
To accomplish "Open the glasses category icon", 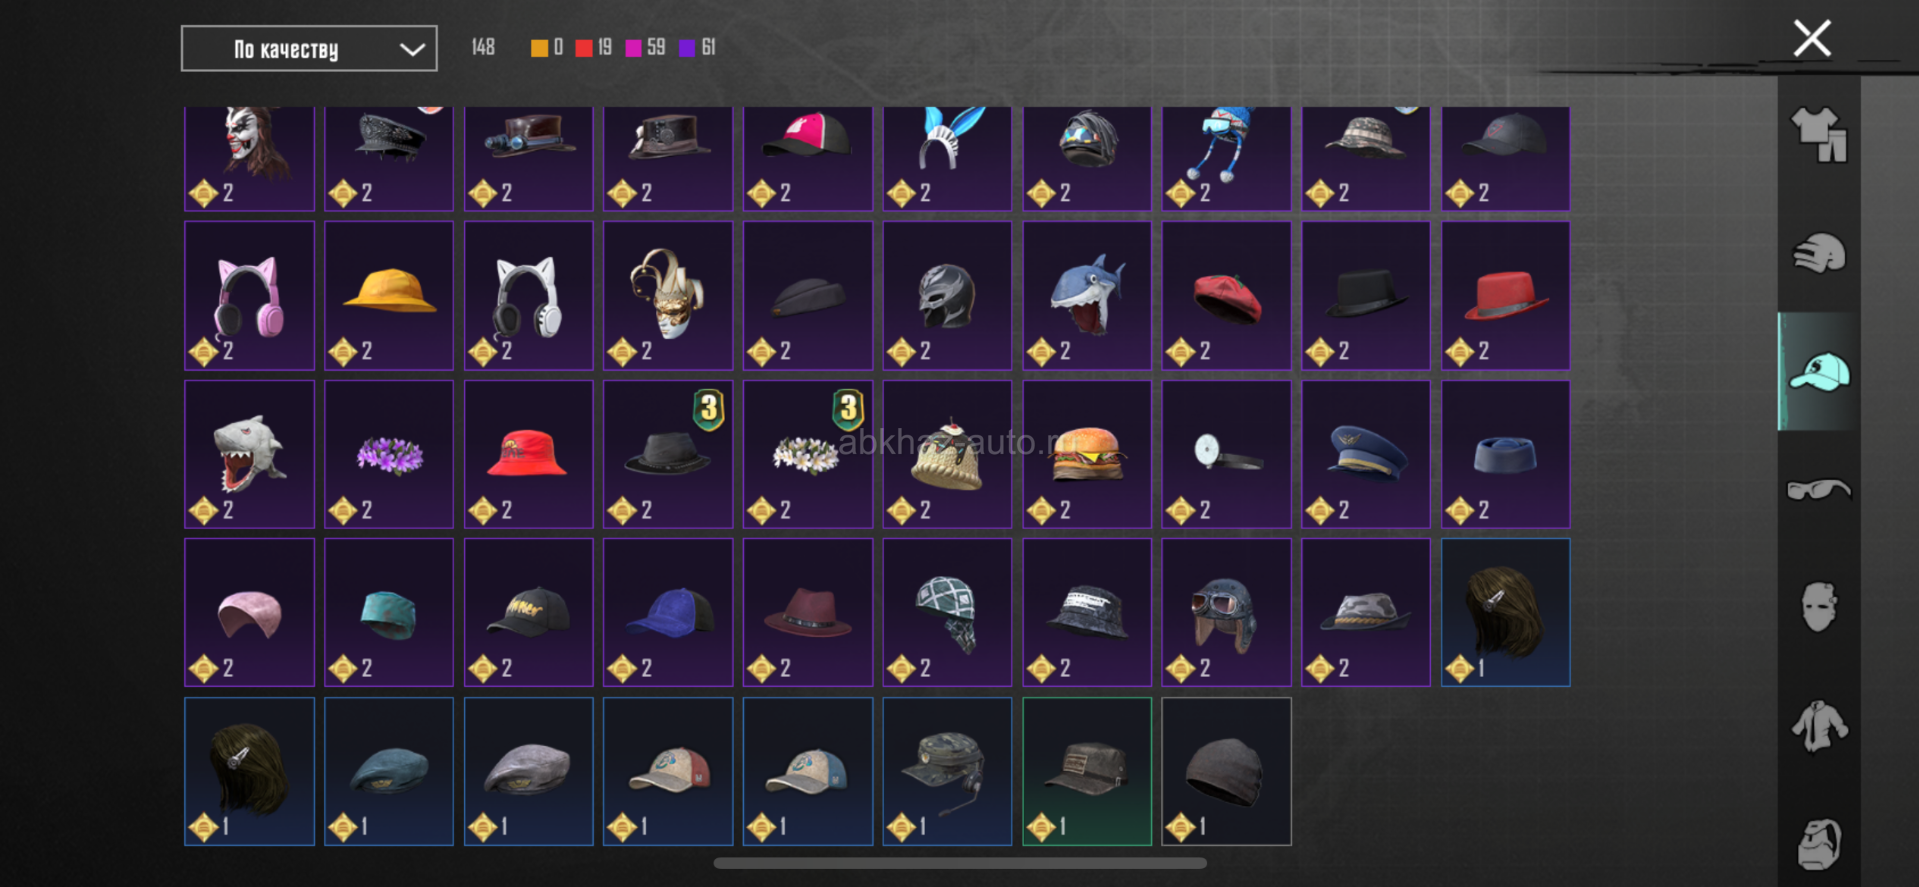I will [x=1819, y=489].
